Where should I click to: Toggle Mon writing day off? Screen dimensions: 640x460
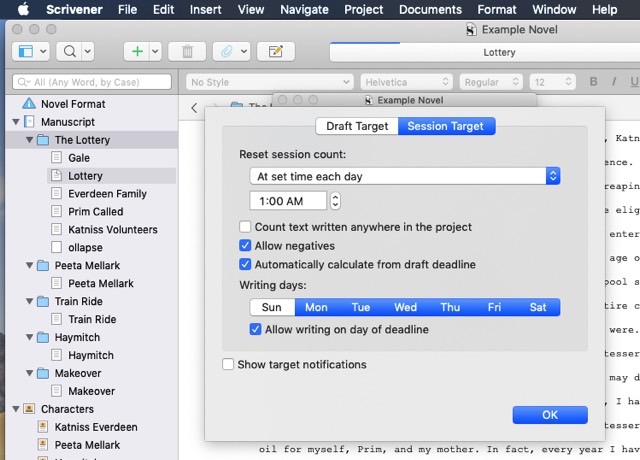316,307
